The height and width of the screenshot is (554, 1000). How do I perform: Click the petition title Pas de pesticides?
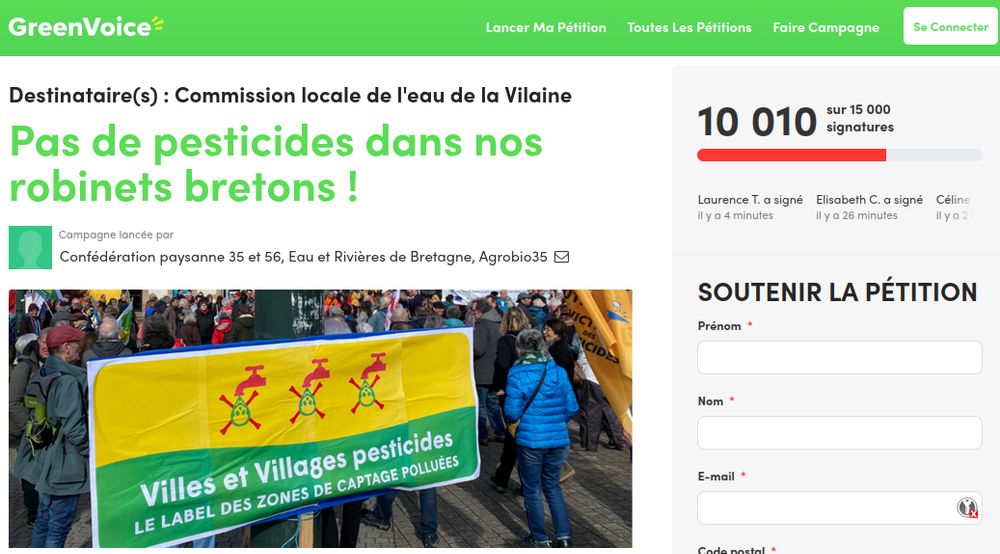click(276, 164)
